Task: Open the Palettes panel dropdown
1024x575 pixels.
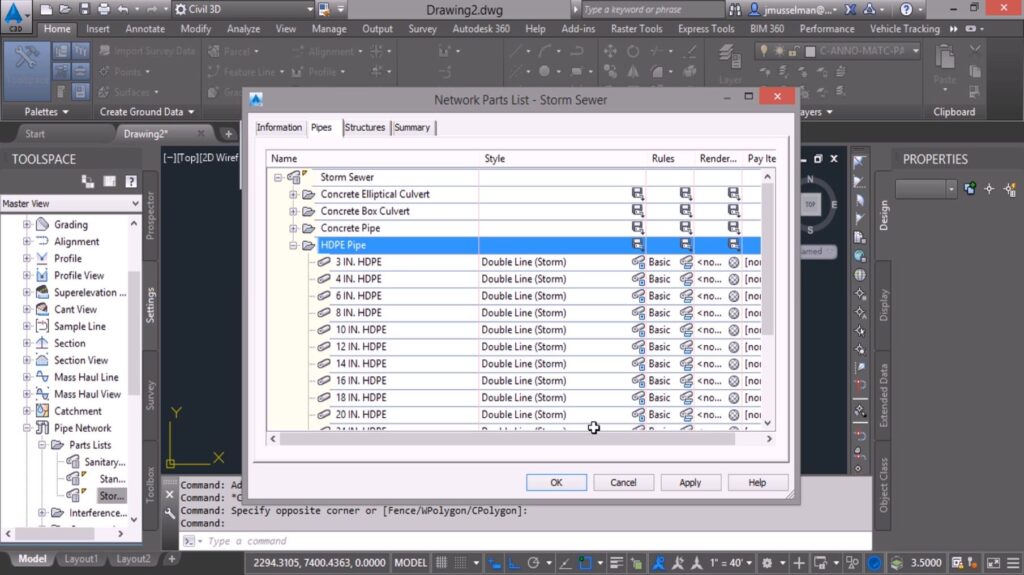Action: click(x=46, y=112)
